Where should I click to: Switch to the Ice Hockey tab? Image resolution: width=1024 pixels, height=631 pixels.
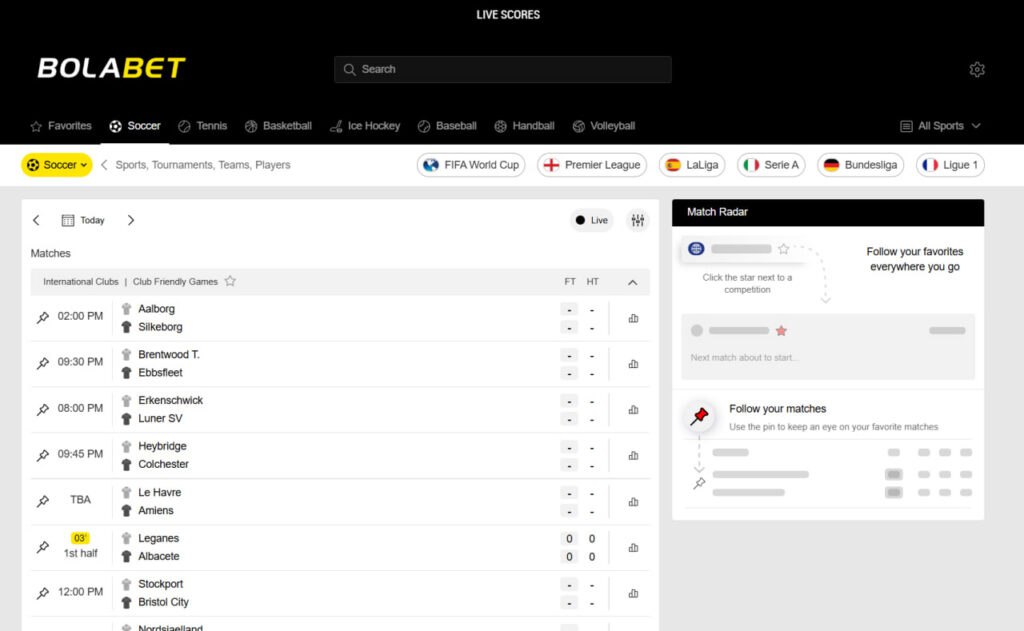tap(364, 126)
